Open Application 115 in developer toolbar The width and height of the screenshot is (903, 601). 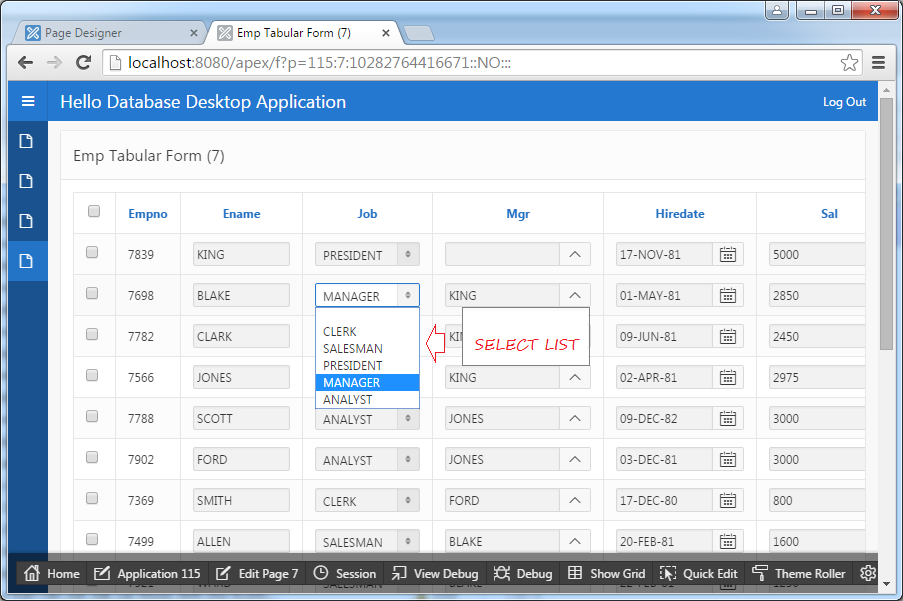[x=147, y=573]
